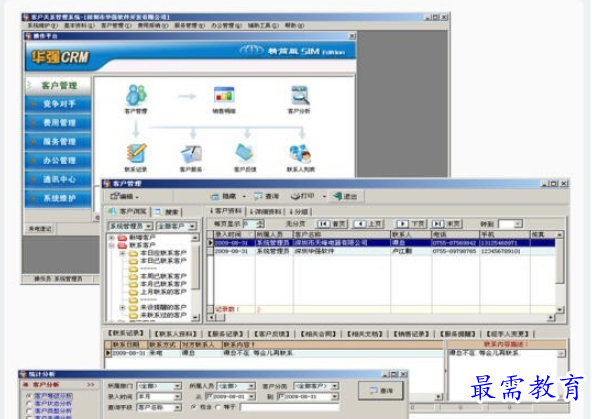Switch to the 【相关合同】 tab
This screenshot has width=592, height=419.
pos(318,334)
